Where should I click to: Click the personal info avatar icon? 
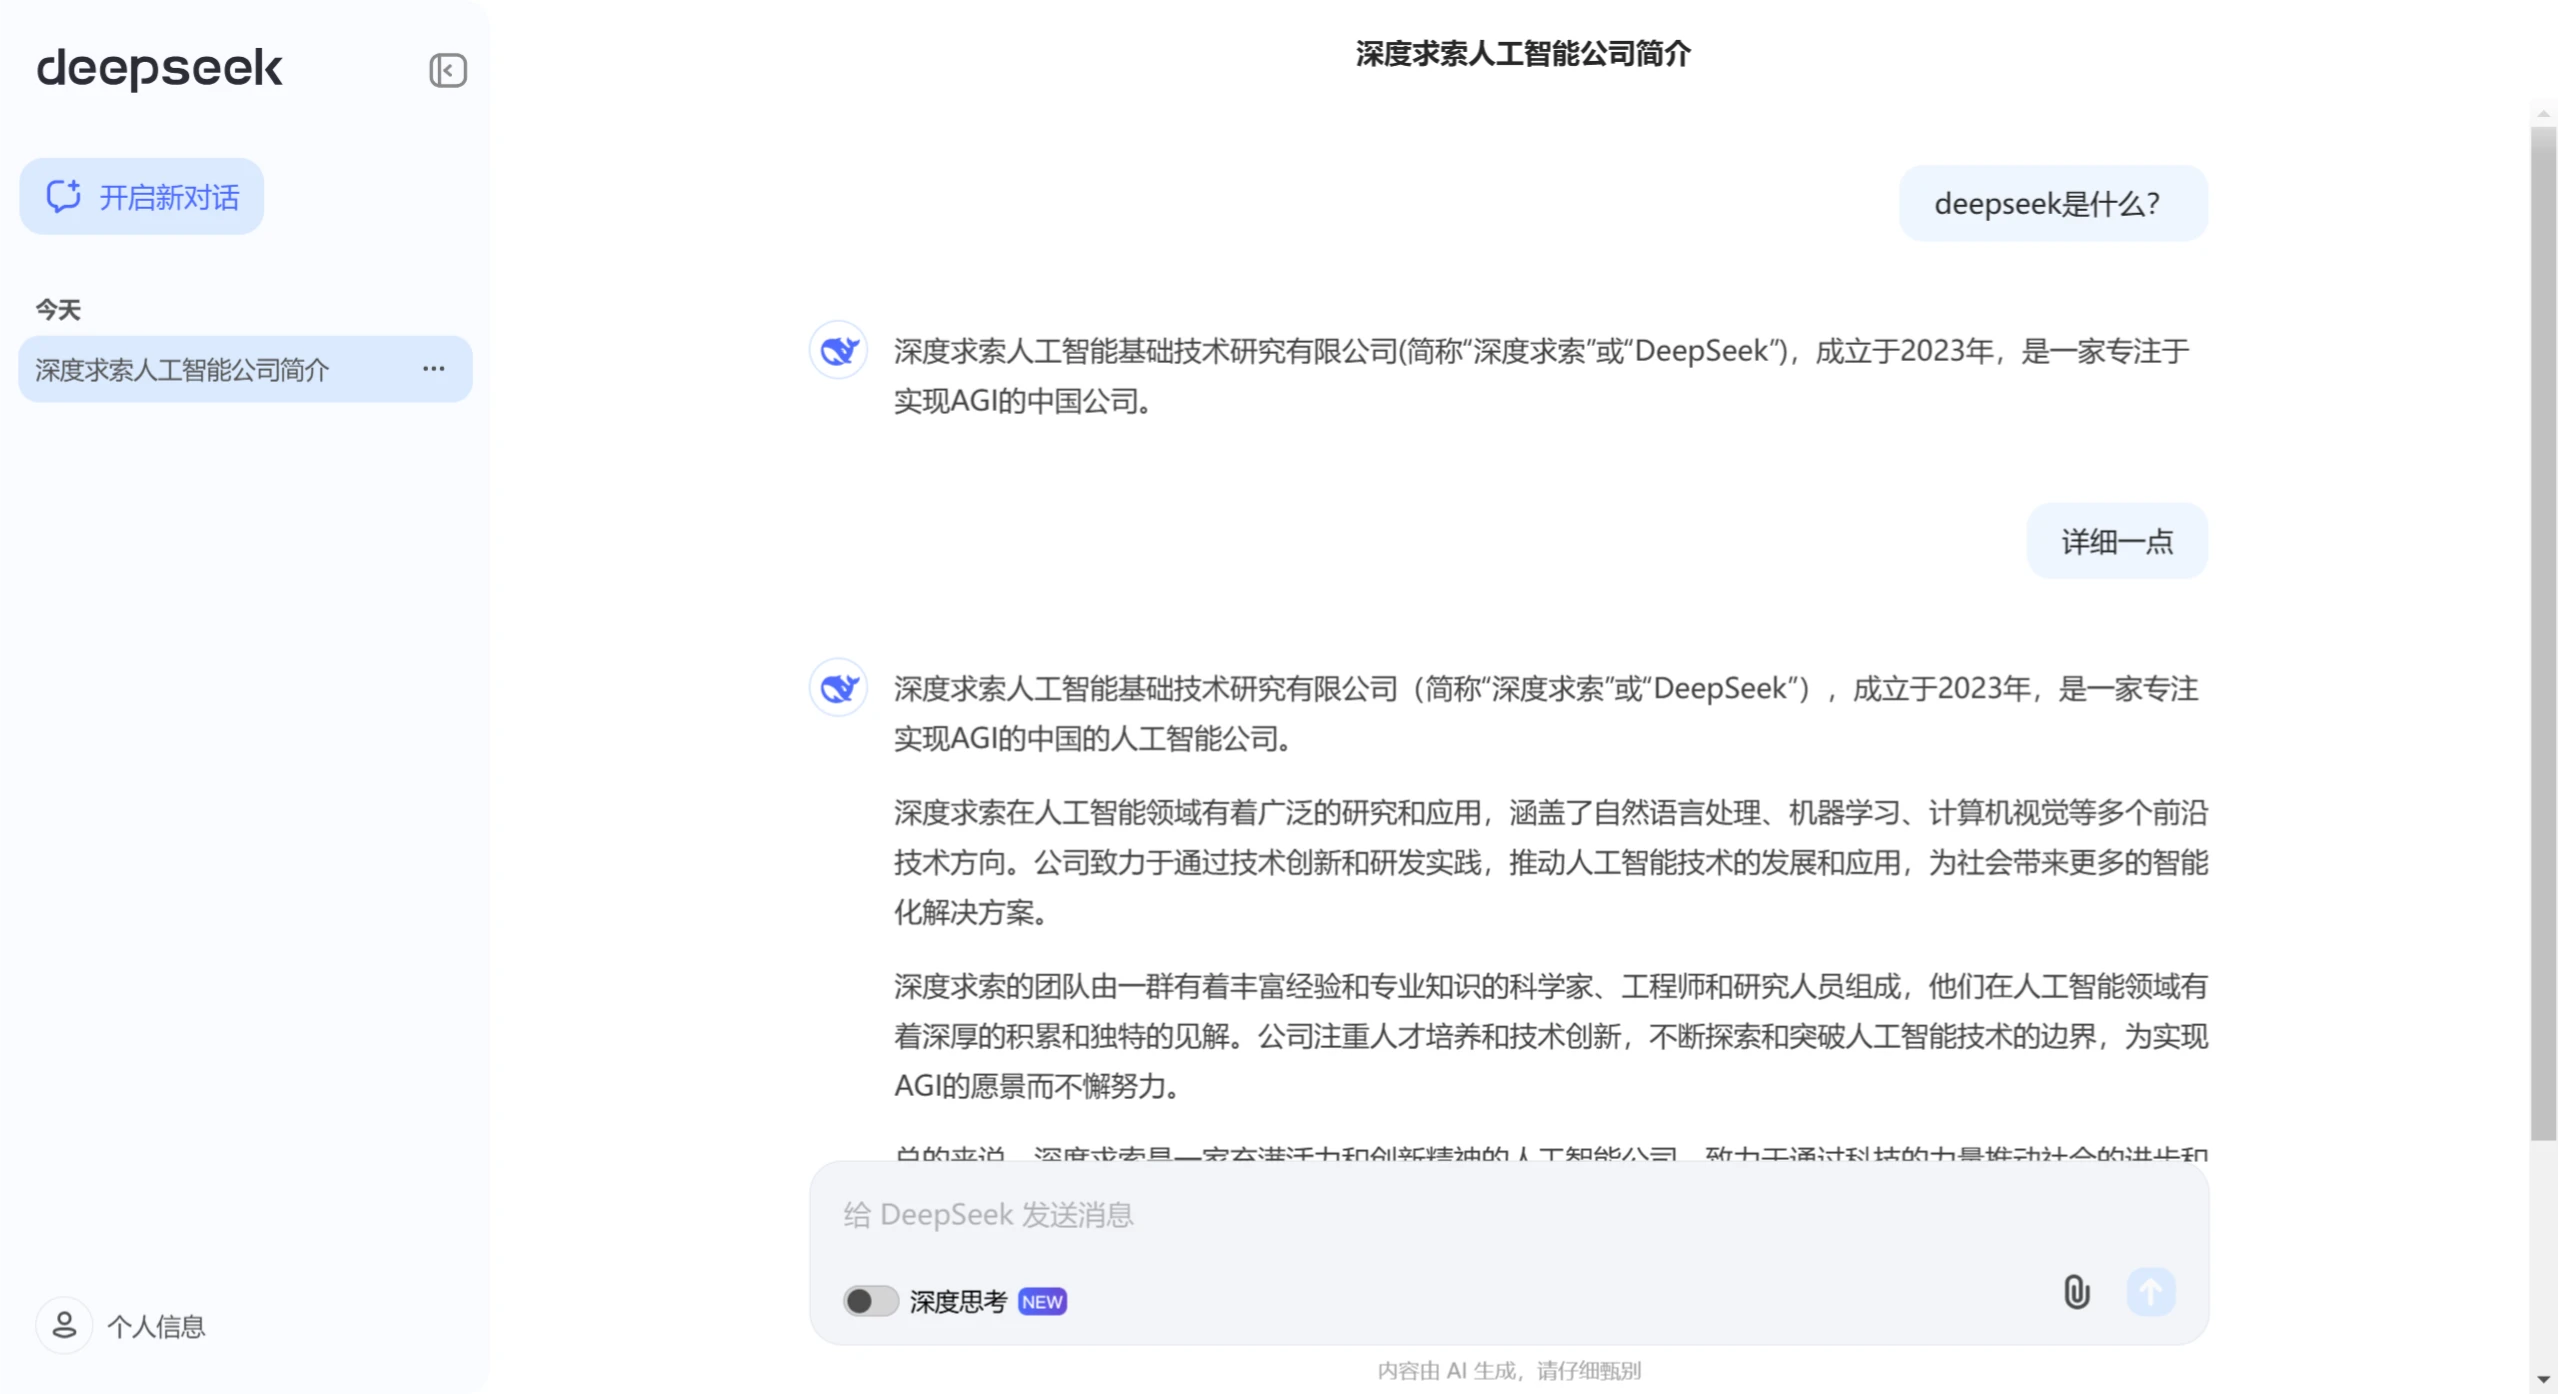64,1325
